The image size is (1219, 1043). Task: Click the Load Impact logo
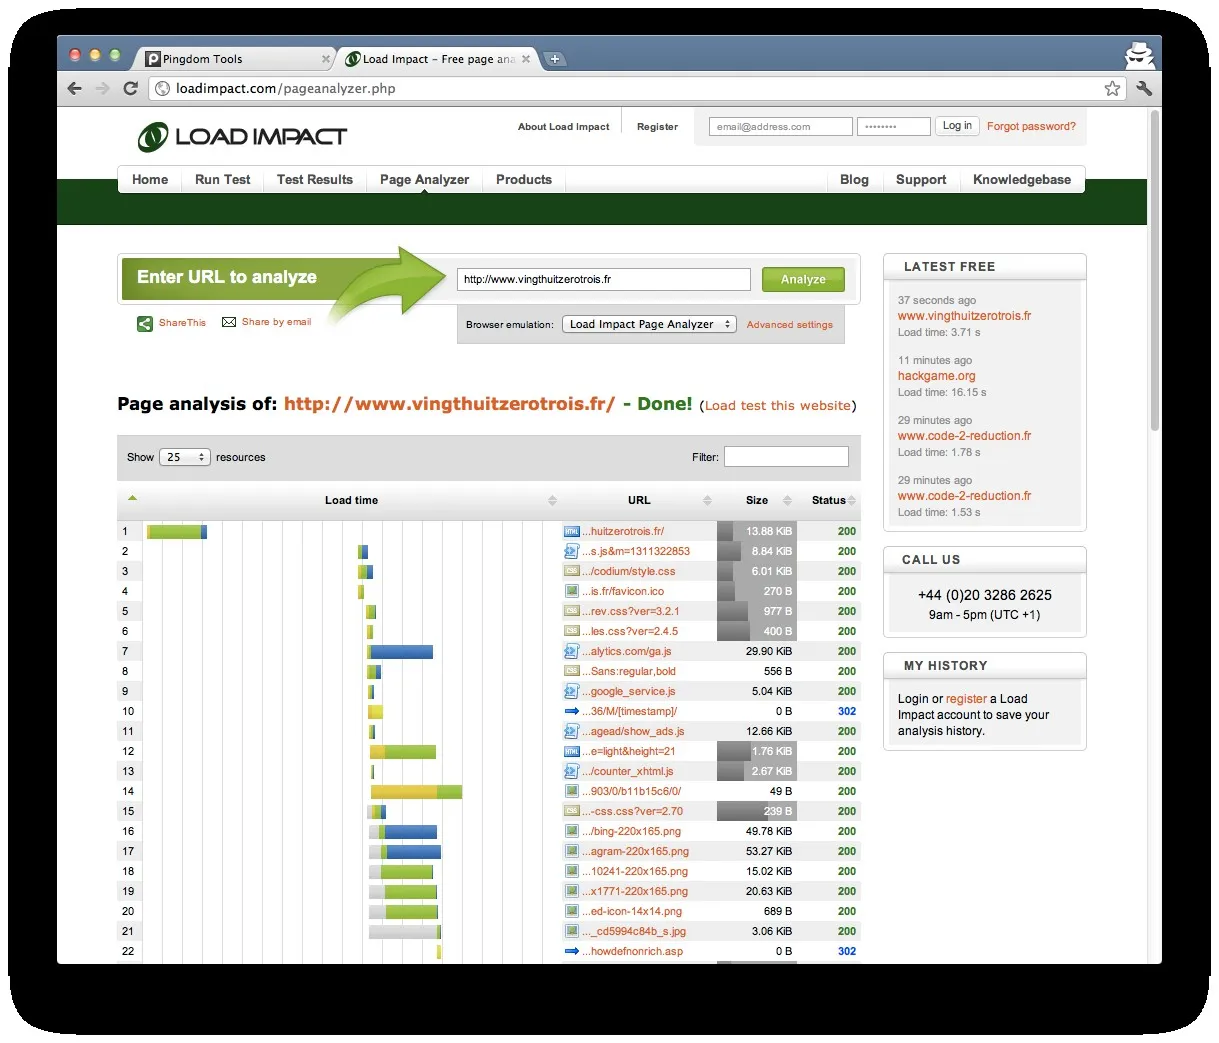(242, 136)
